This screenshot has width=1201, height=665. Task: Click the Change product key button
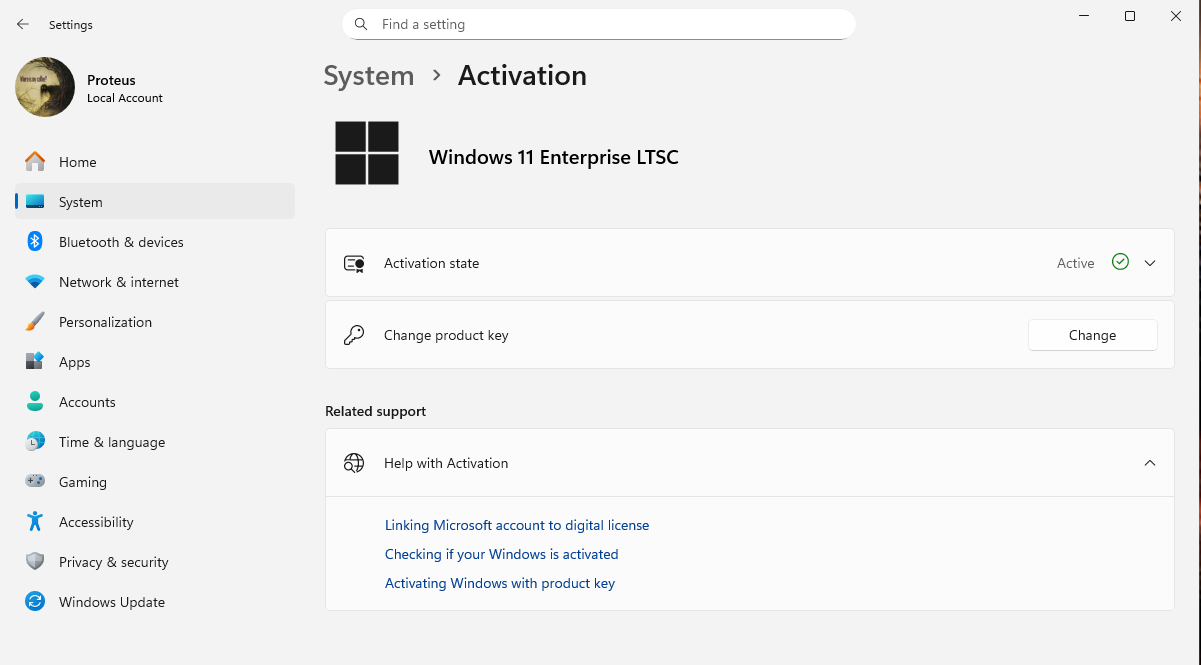coord(1092,335)
